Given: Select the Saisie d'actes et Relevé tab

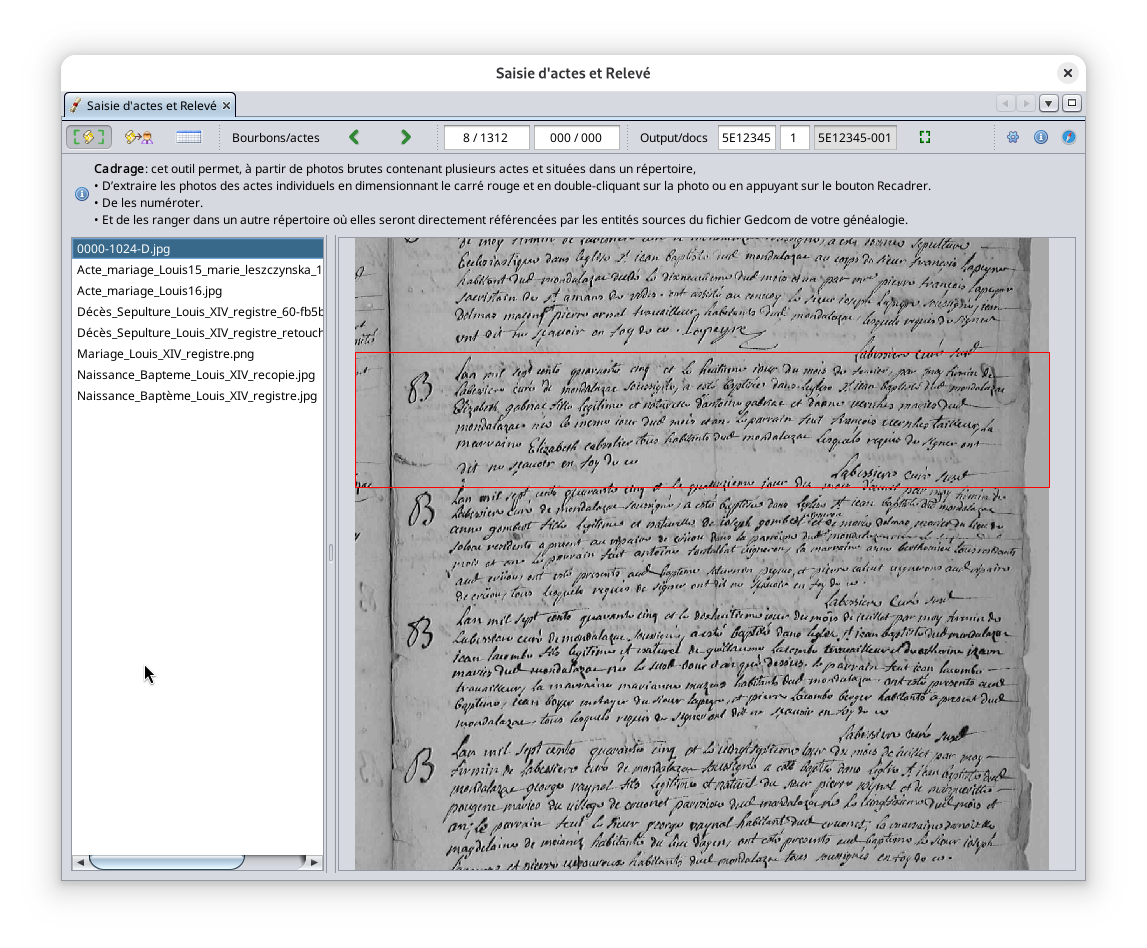Looking at the screenshot, I should pyautogui.click(x=151, y=105).
